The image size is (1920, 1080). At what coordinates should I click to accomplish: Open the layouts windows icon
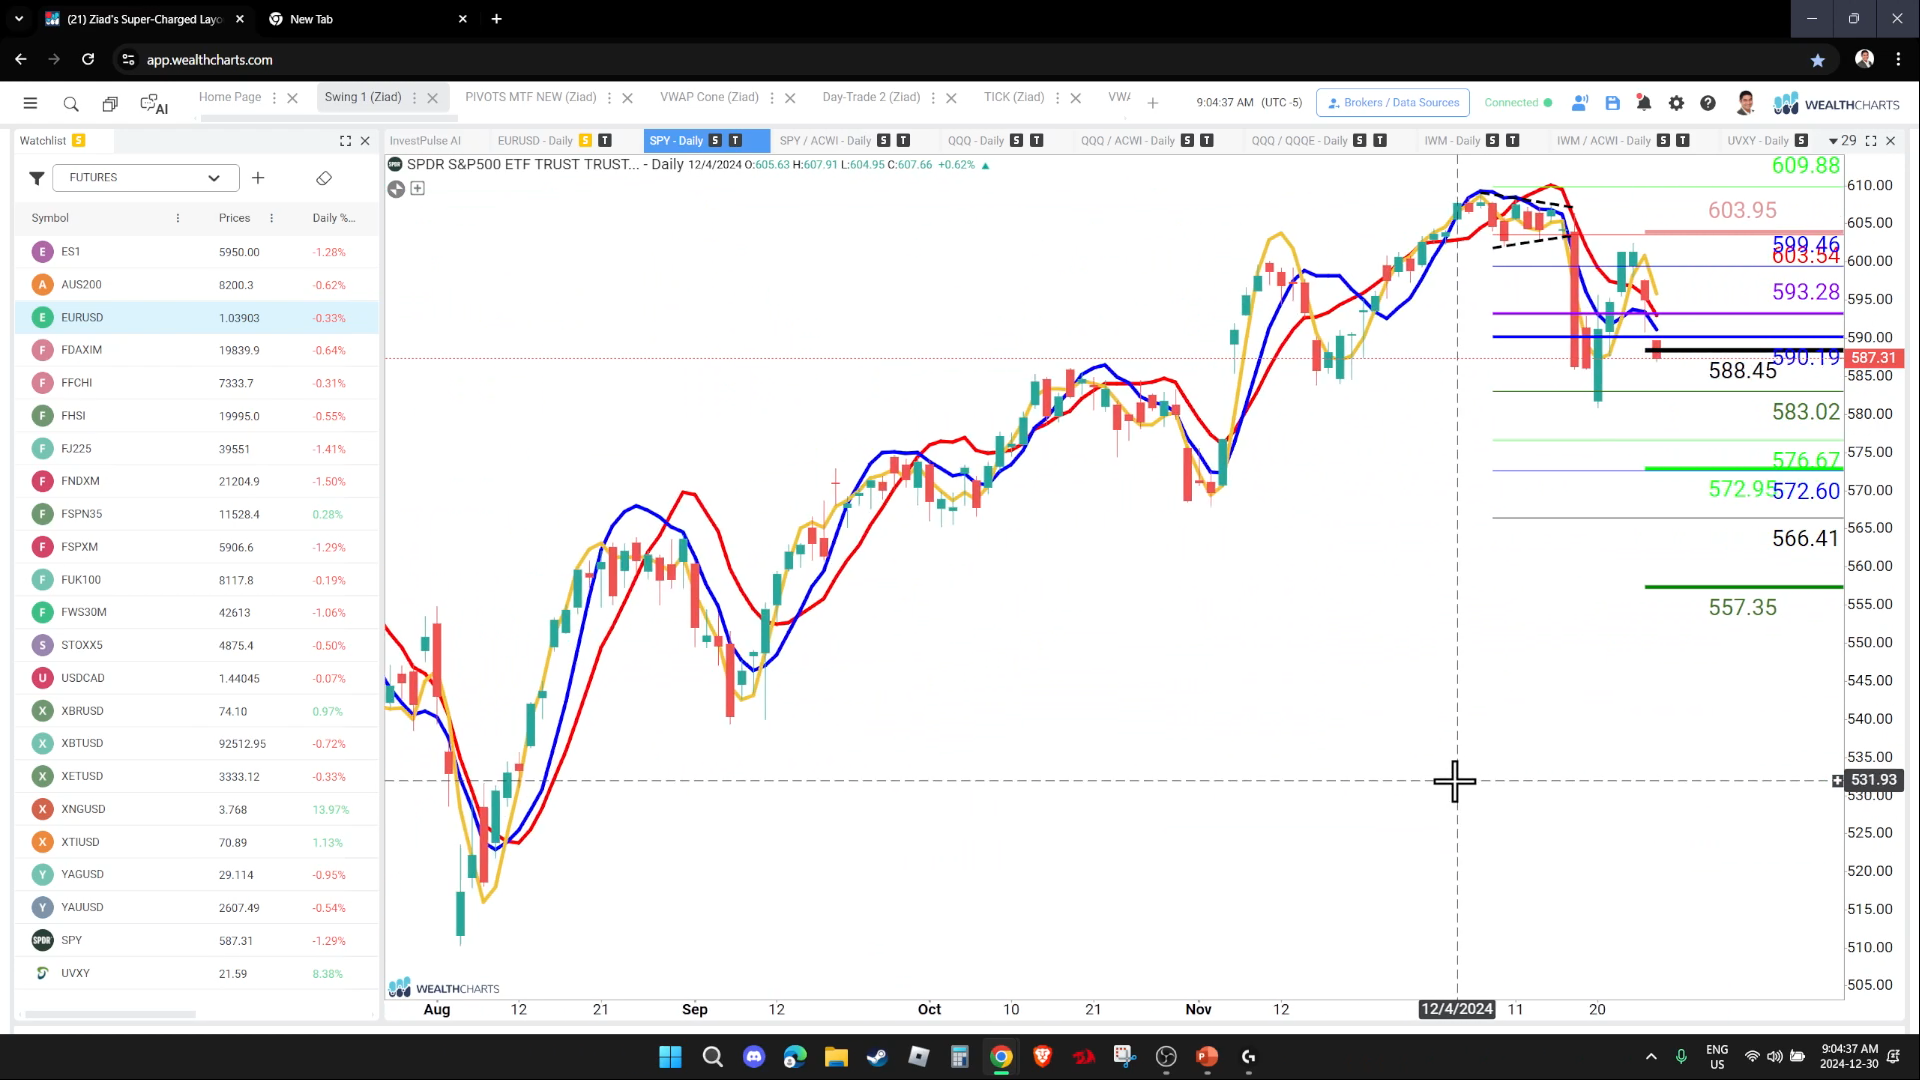click(x=110, y=103)
